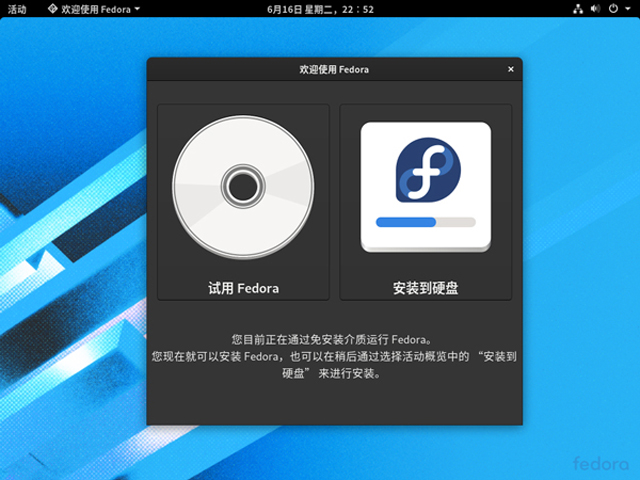Click the app icon beside 欢迎使用 Fedora menu
The width and height of the screenshot is (640, 480).
pyautogui.click(x=52, y=9)
